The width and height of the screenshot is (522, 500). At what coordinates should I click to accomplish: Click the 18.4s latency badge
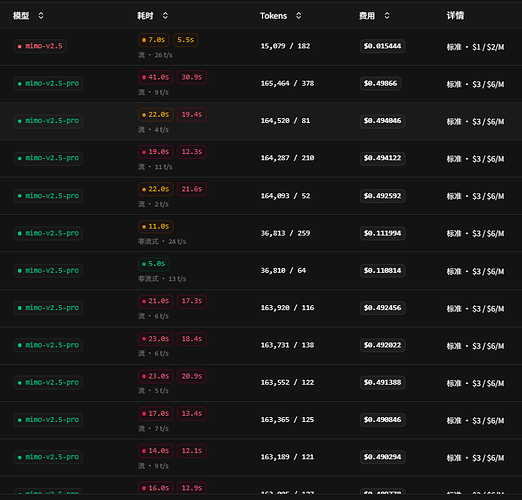pyautogui.click(x=192, y=339)
